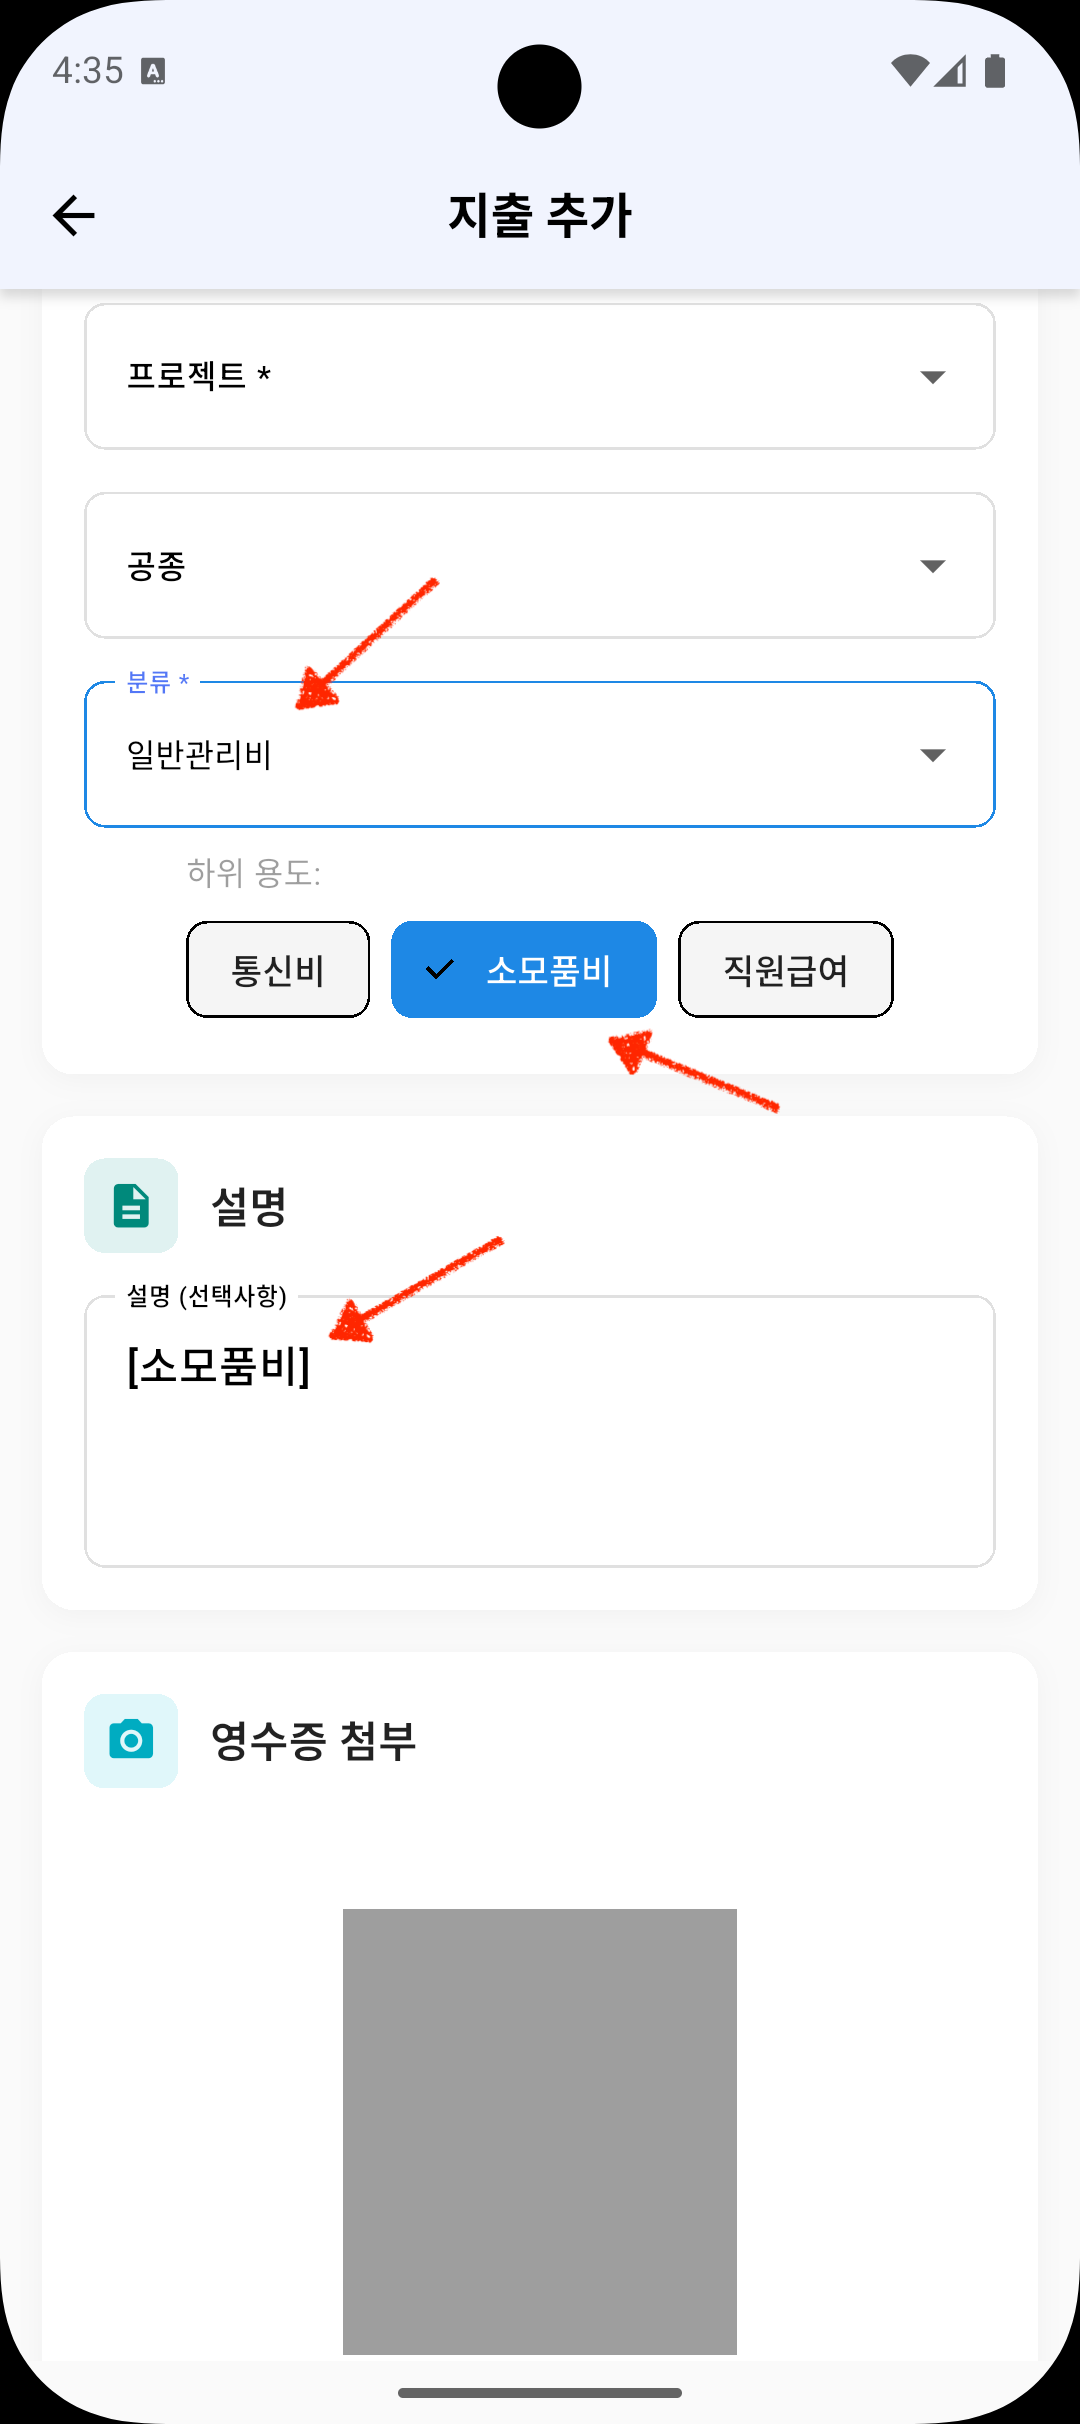1080x2424 pixels.
Task: Tap the keyboard language indicator in status bar
Action: (x=153, y=71)
